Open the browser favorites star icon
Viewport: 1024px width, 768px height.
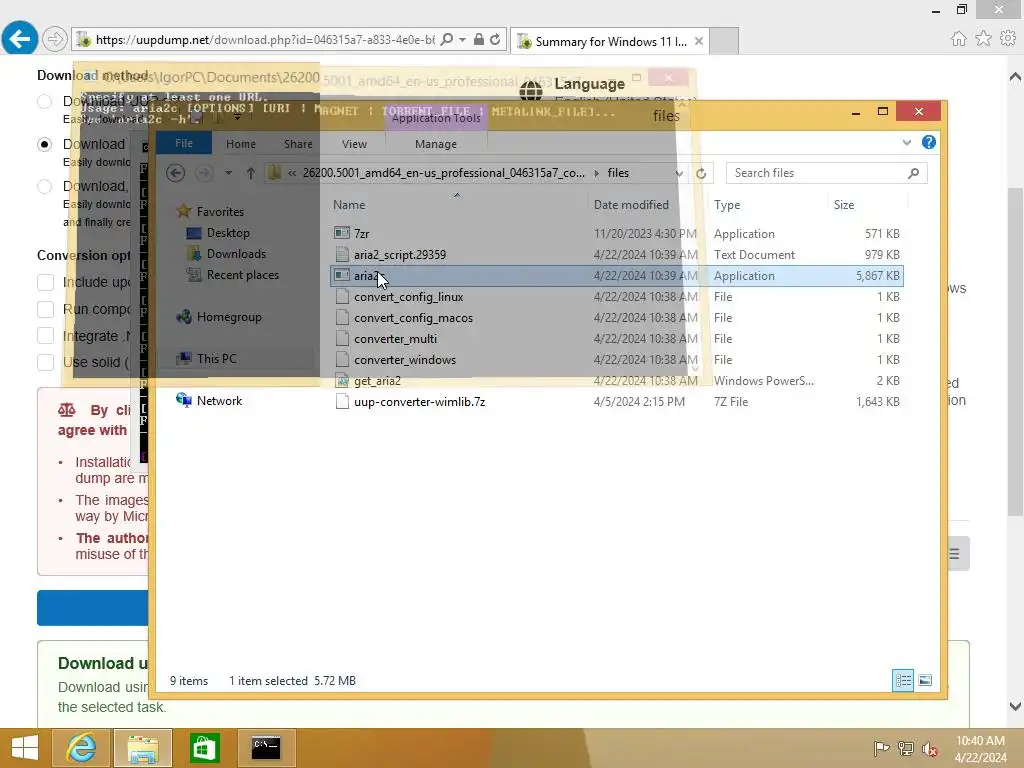point(983,39)
